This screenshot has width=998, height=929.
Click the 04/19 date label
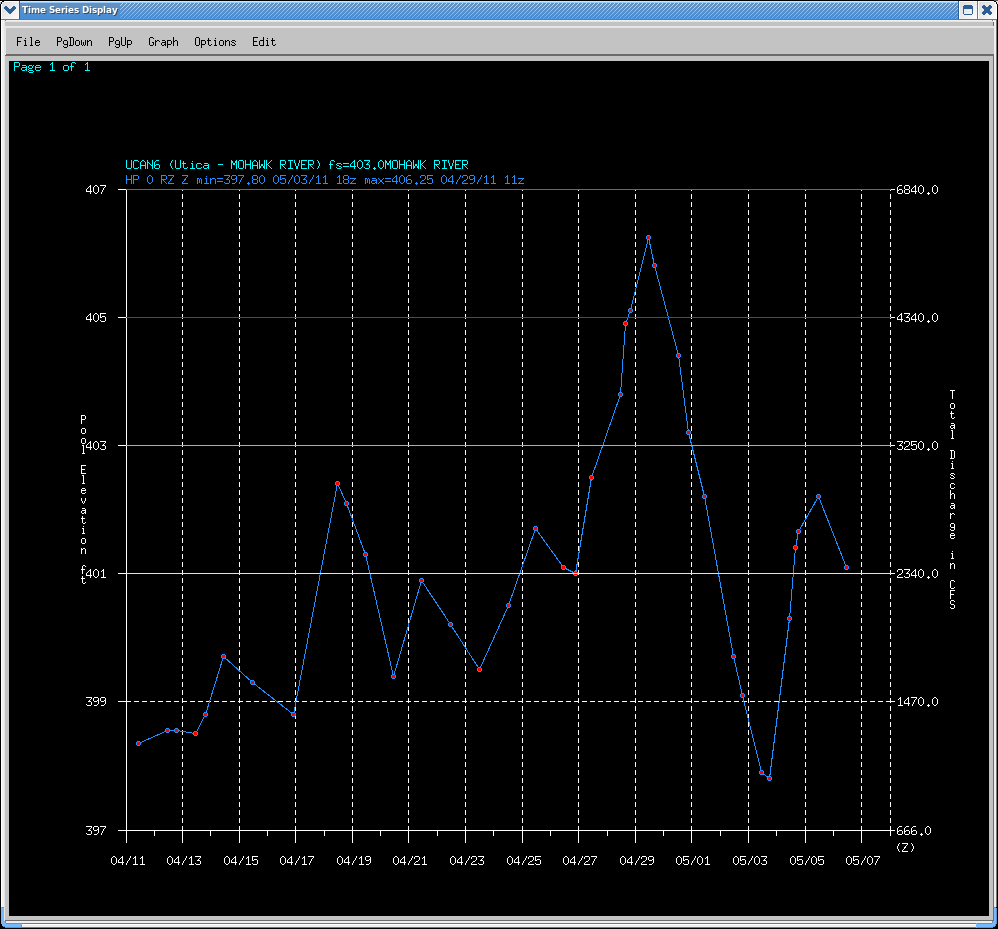(x=354, y=861)
